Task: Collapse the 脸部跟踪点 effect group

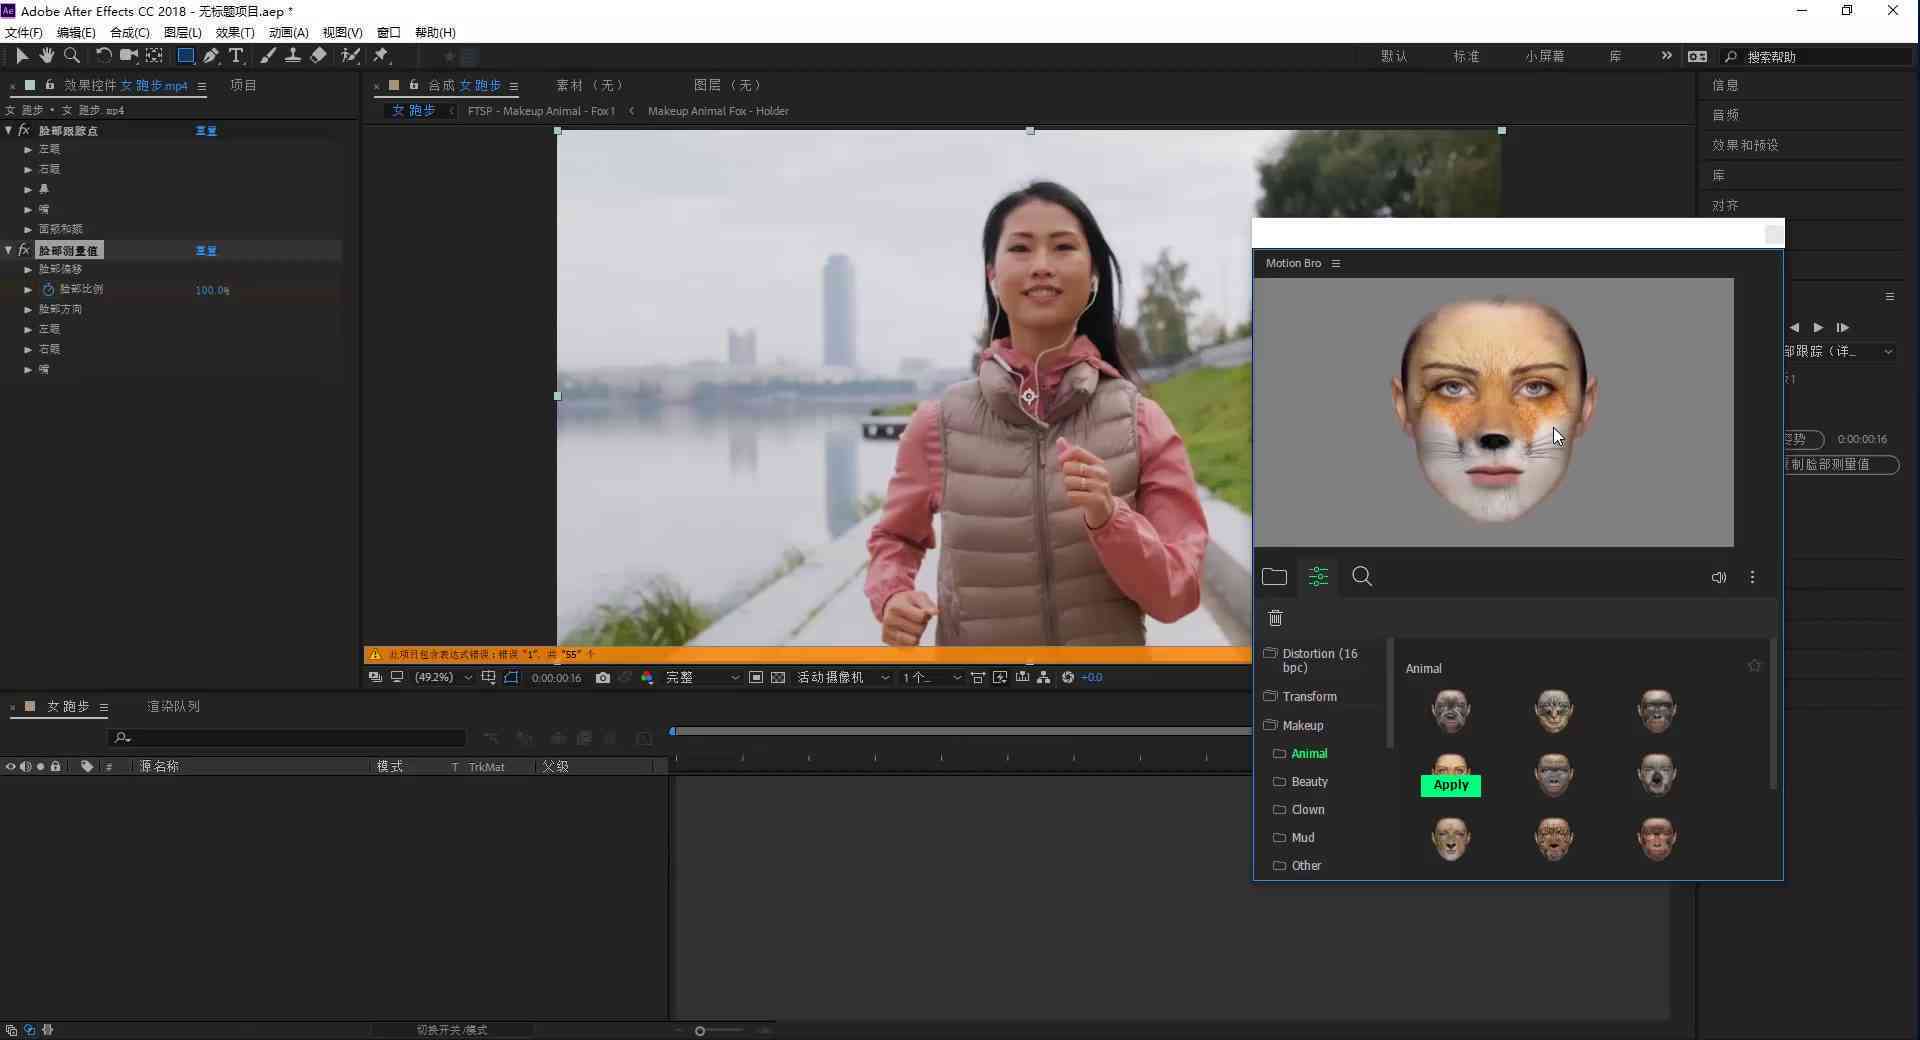Action: point(9,130)
